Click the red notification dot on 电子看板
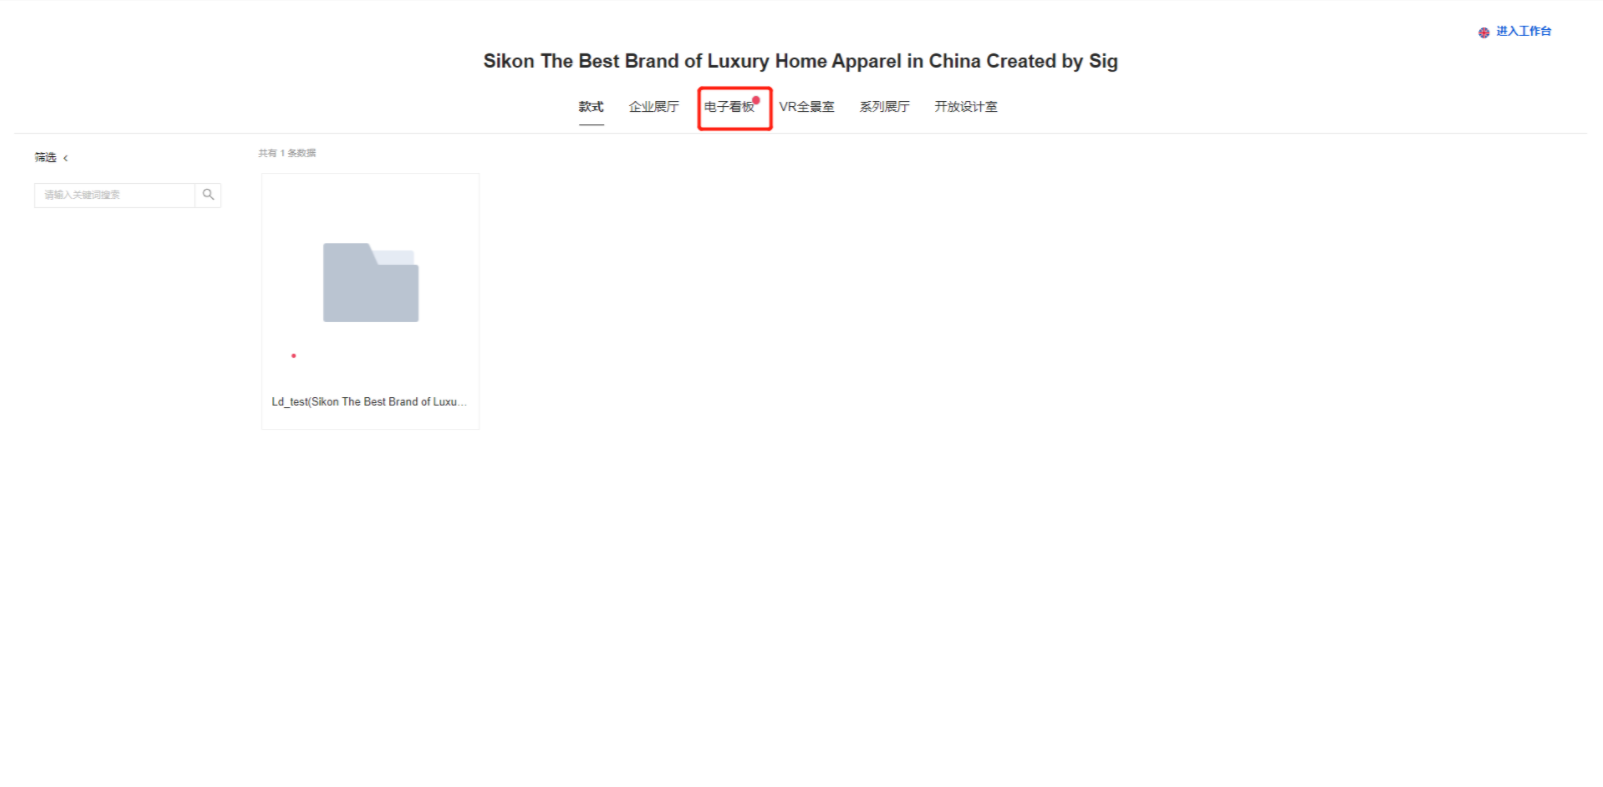 (x=756, y=100)
